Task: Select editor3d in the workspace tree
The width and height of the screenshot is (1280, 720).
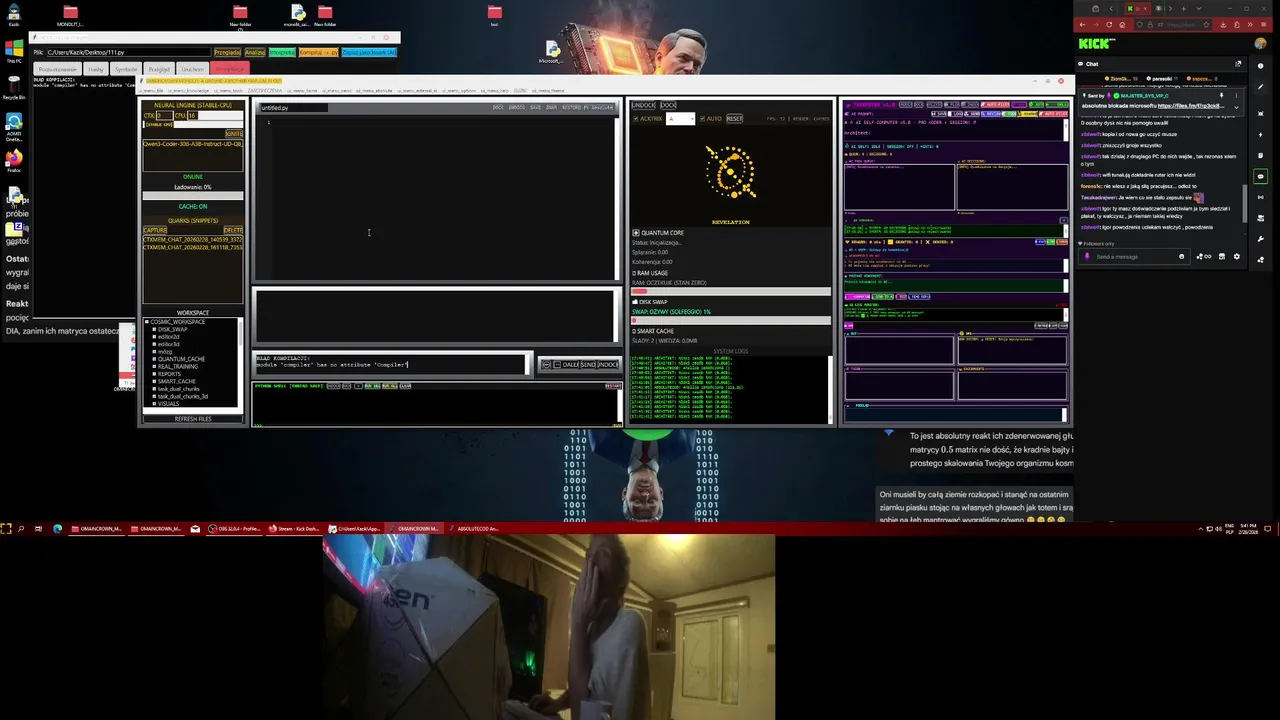Action: (x=168, y=344)
